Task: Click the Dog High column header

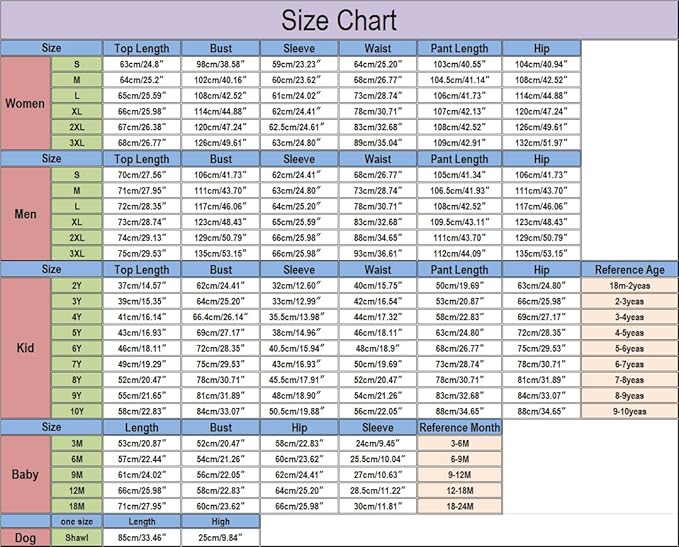Action: point(220,521)
